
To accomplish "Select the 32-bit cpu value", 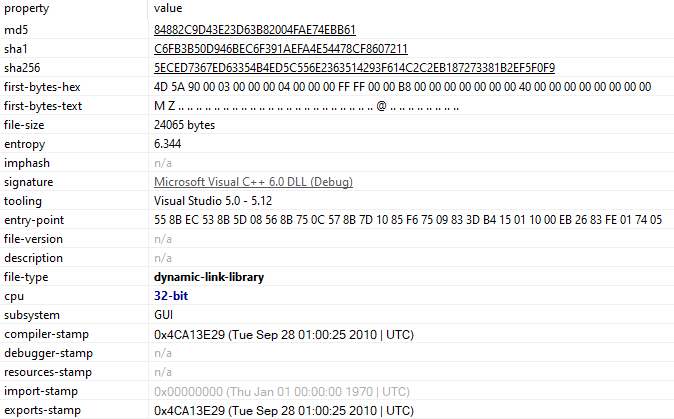I will tap(171, 296).
